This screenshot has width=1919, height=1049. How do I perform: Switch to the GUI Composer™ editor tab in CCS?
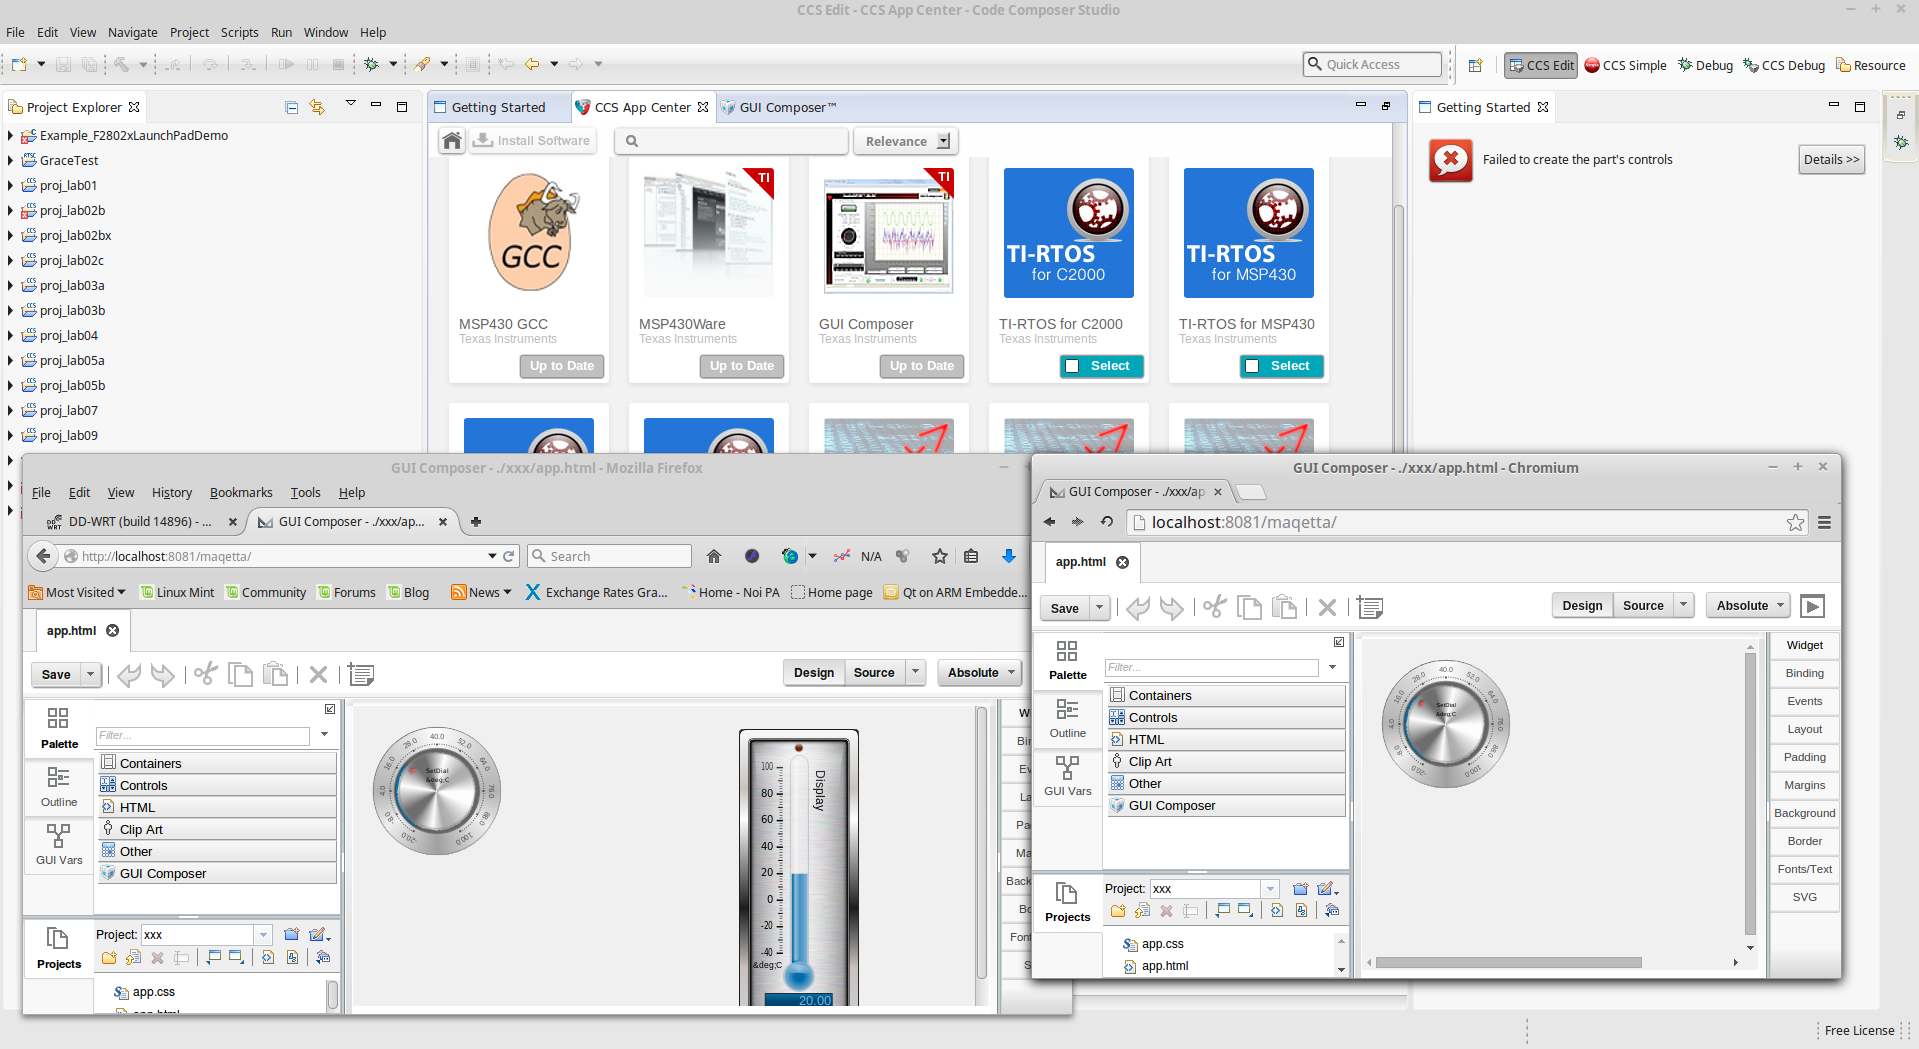(x=779, y=107)
